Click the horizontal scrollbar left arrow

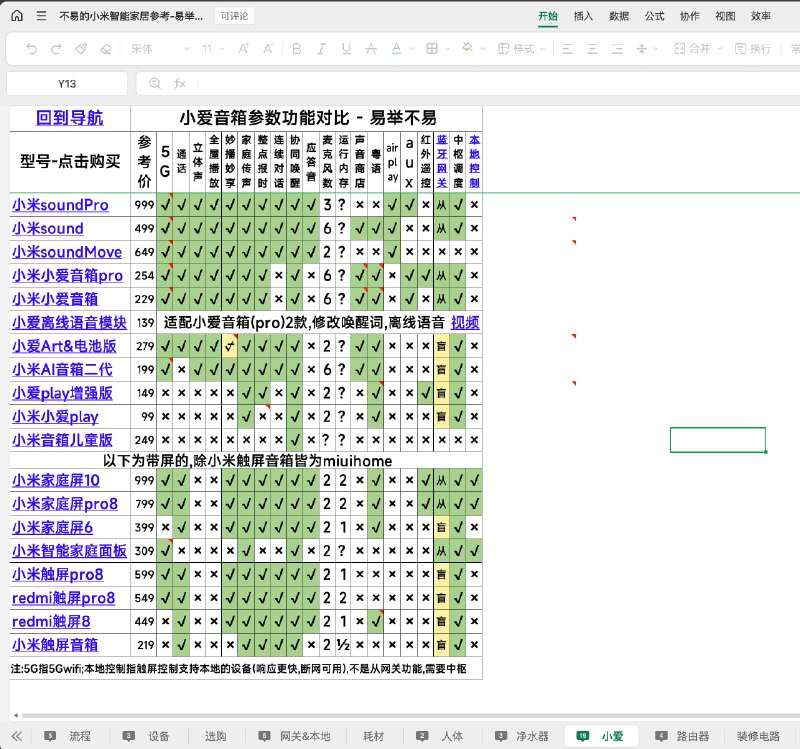click(x=16, y=715)
